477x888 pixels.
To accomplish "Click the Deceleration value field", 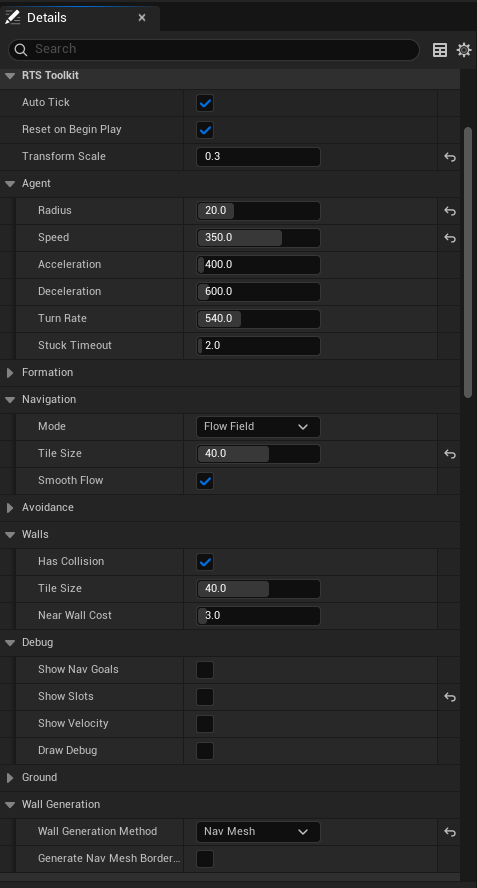I will (x=258, y=292).
